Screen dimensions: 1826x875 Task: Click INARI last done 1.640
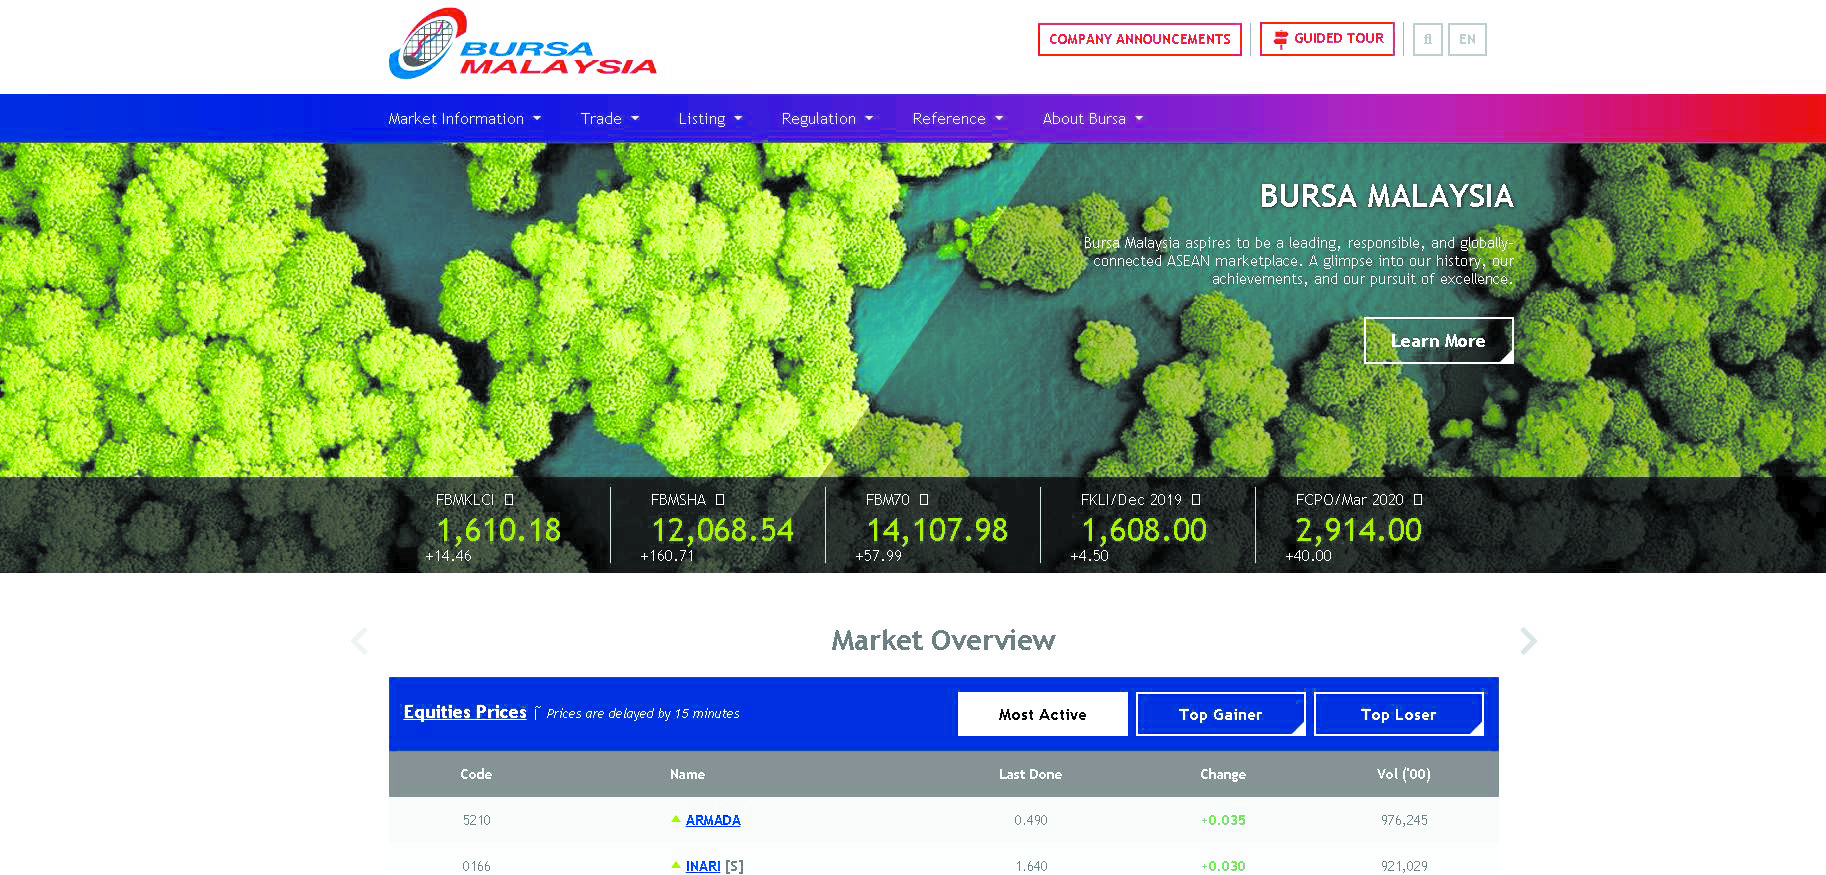pos(1031,866)
